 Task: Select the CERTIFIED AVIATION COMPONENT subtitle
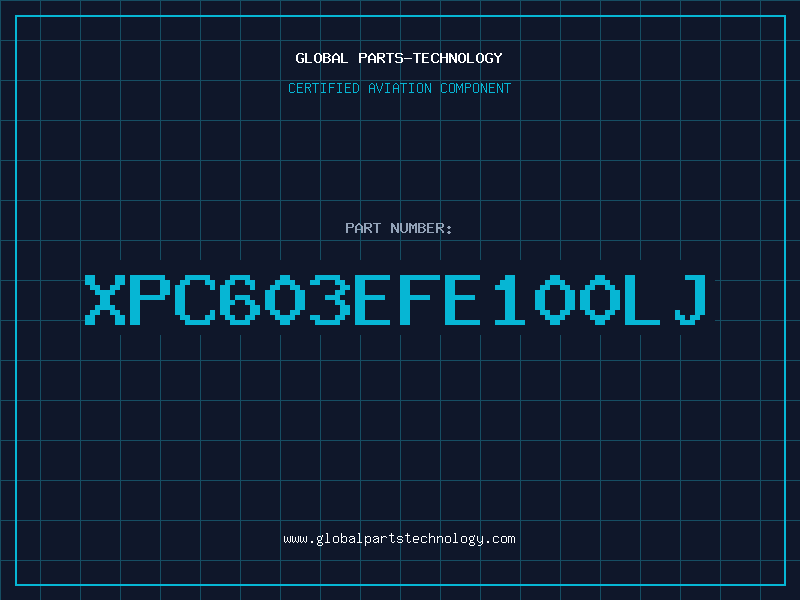point(399,88)
